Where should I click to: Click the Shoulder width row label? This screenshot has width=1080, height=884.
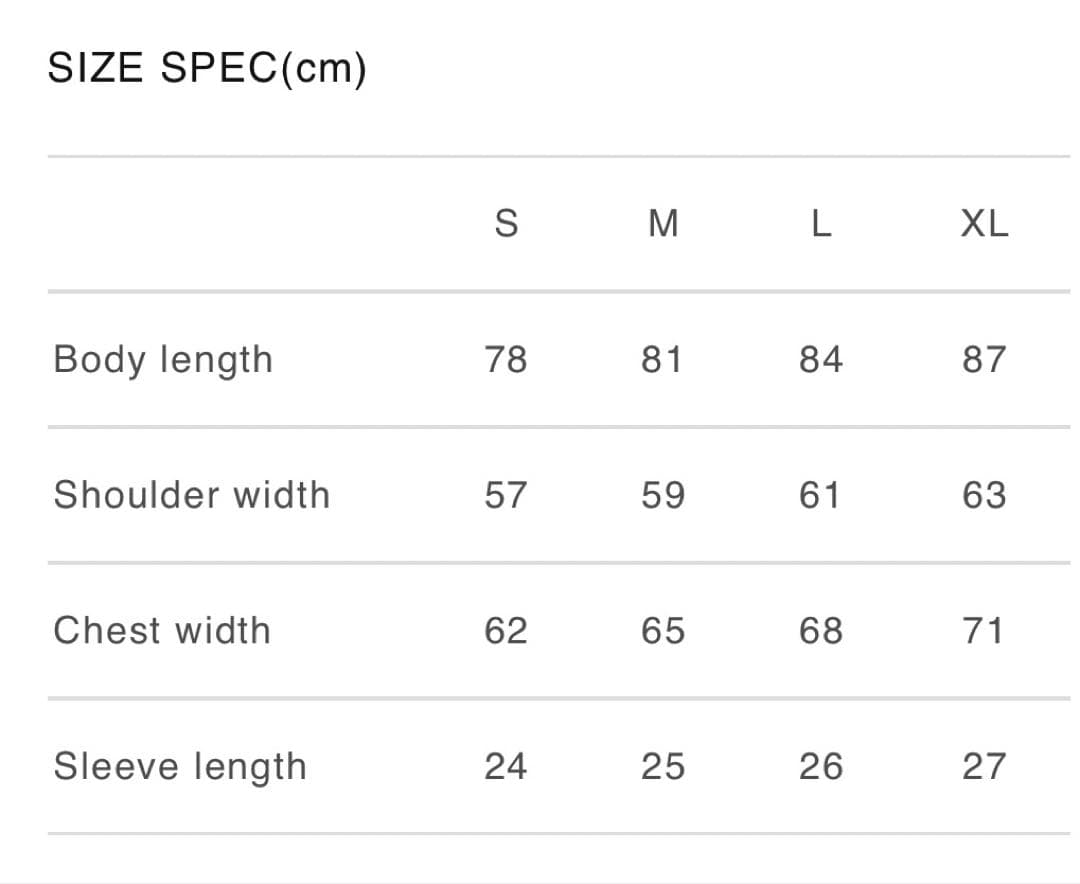pos(192,495)
